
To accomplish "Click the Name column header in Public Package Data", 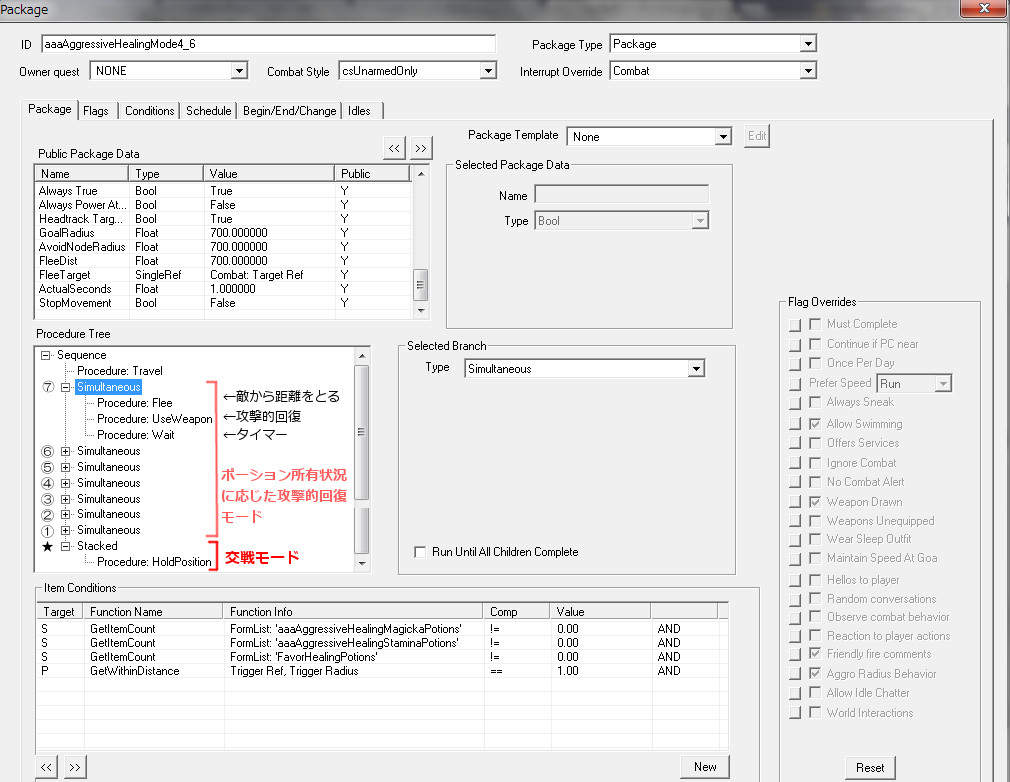I will coord(82,174).
